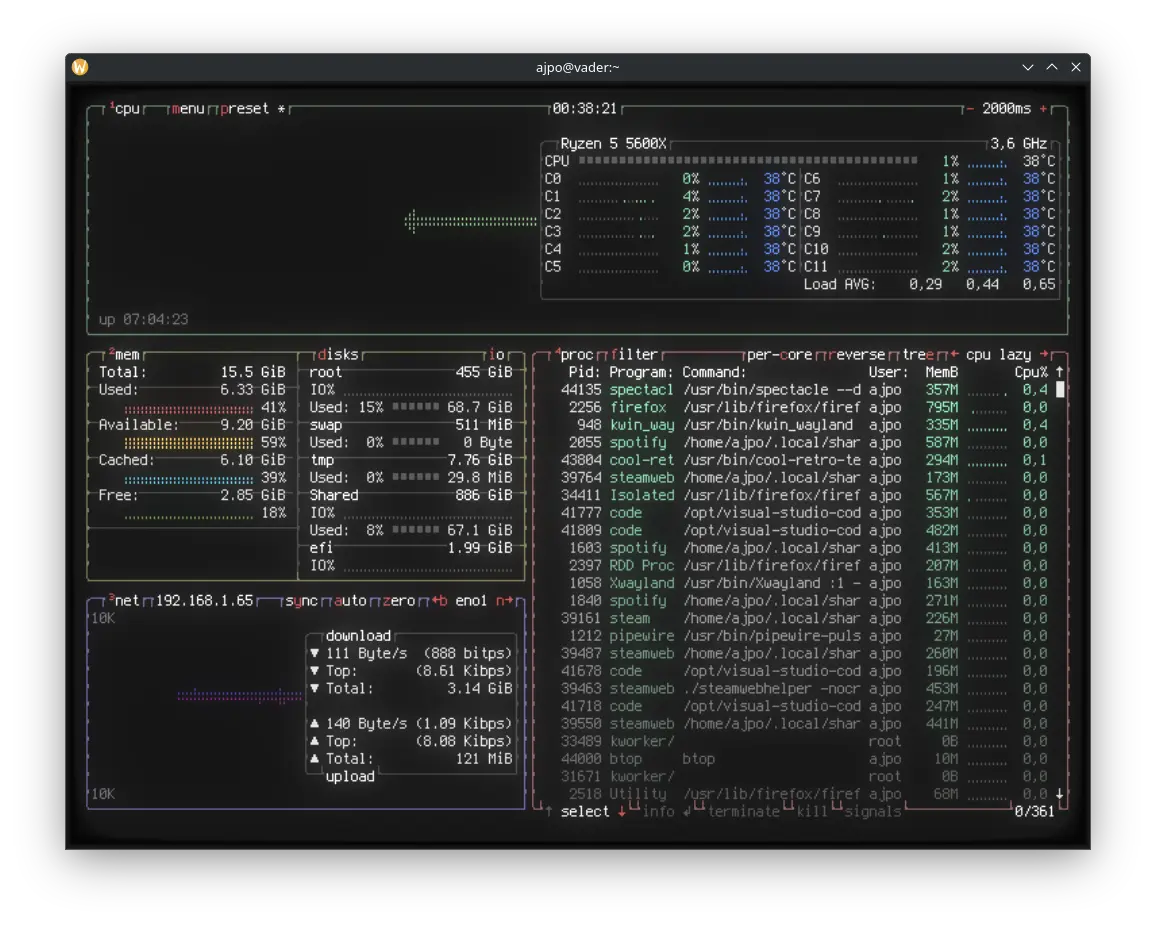Click the select up arrow in proc footer
The width and height of the screenshot is (1156, 927).
[549, 812]
